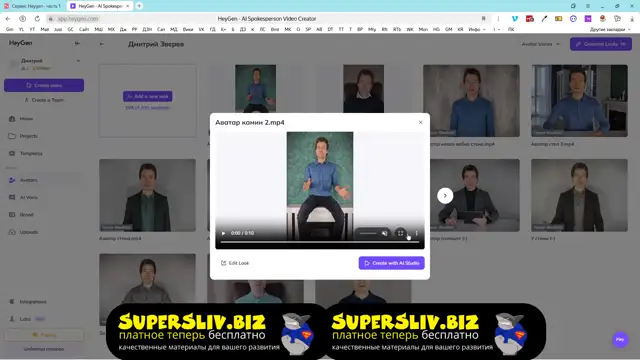The height and width of the screenshot is (360, 640).
Task: Open the Avatar Voices dropdown
Action: click(540, 44)
